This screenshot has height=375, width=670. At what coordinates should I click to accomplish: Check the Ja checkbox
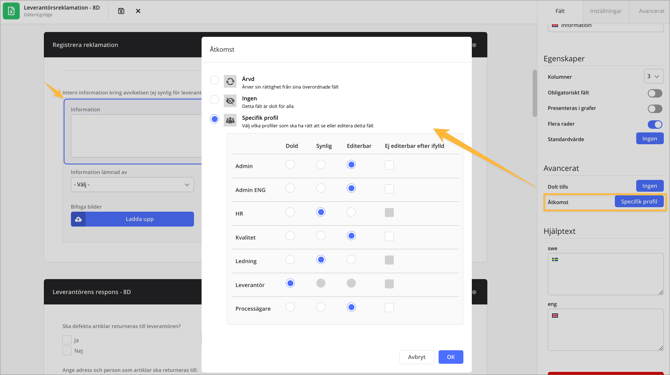click(67, 340)
